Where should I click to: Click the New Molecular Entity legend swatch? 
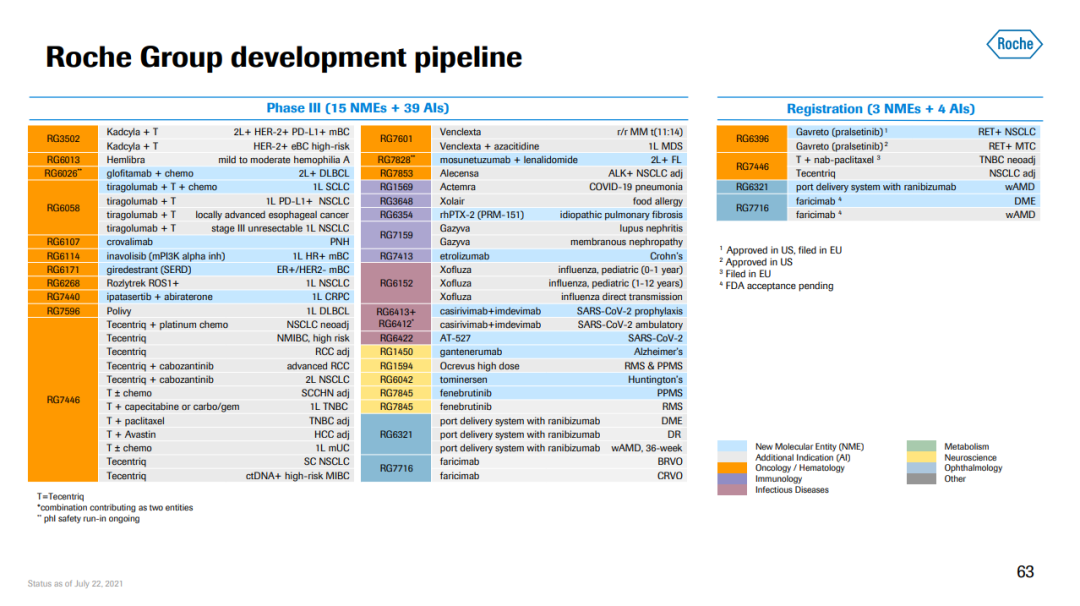pyautogui.click(x=731, y=446)
